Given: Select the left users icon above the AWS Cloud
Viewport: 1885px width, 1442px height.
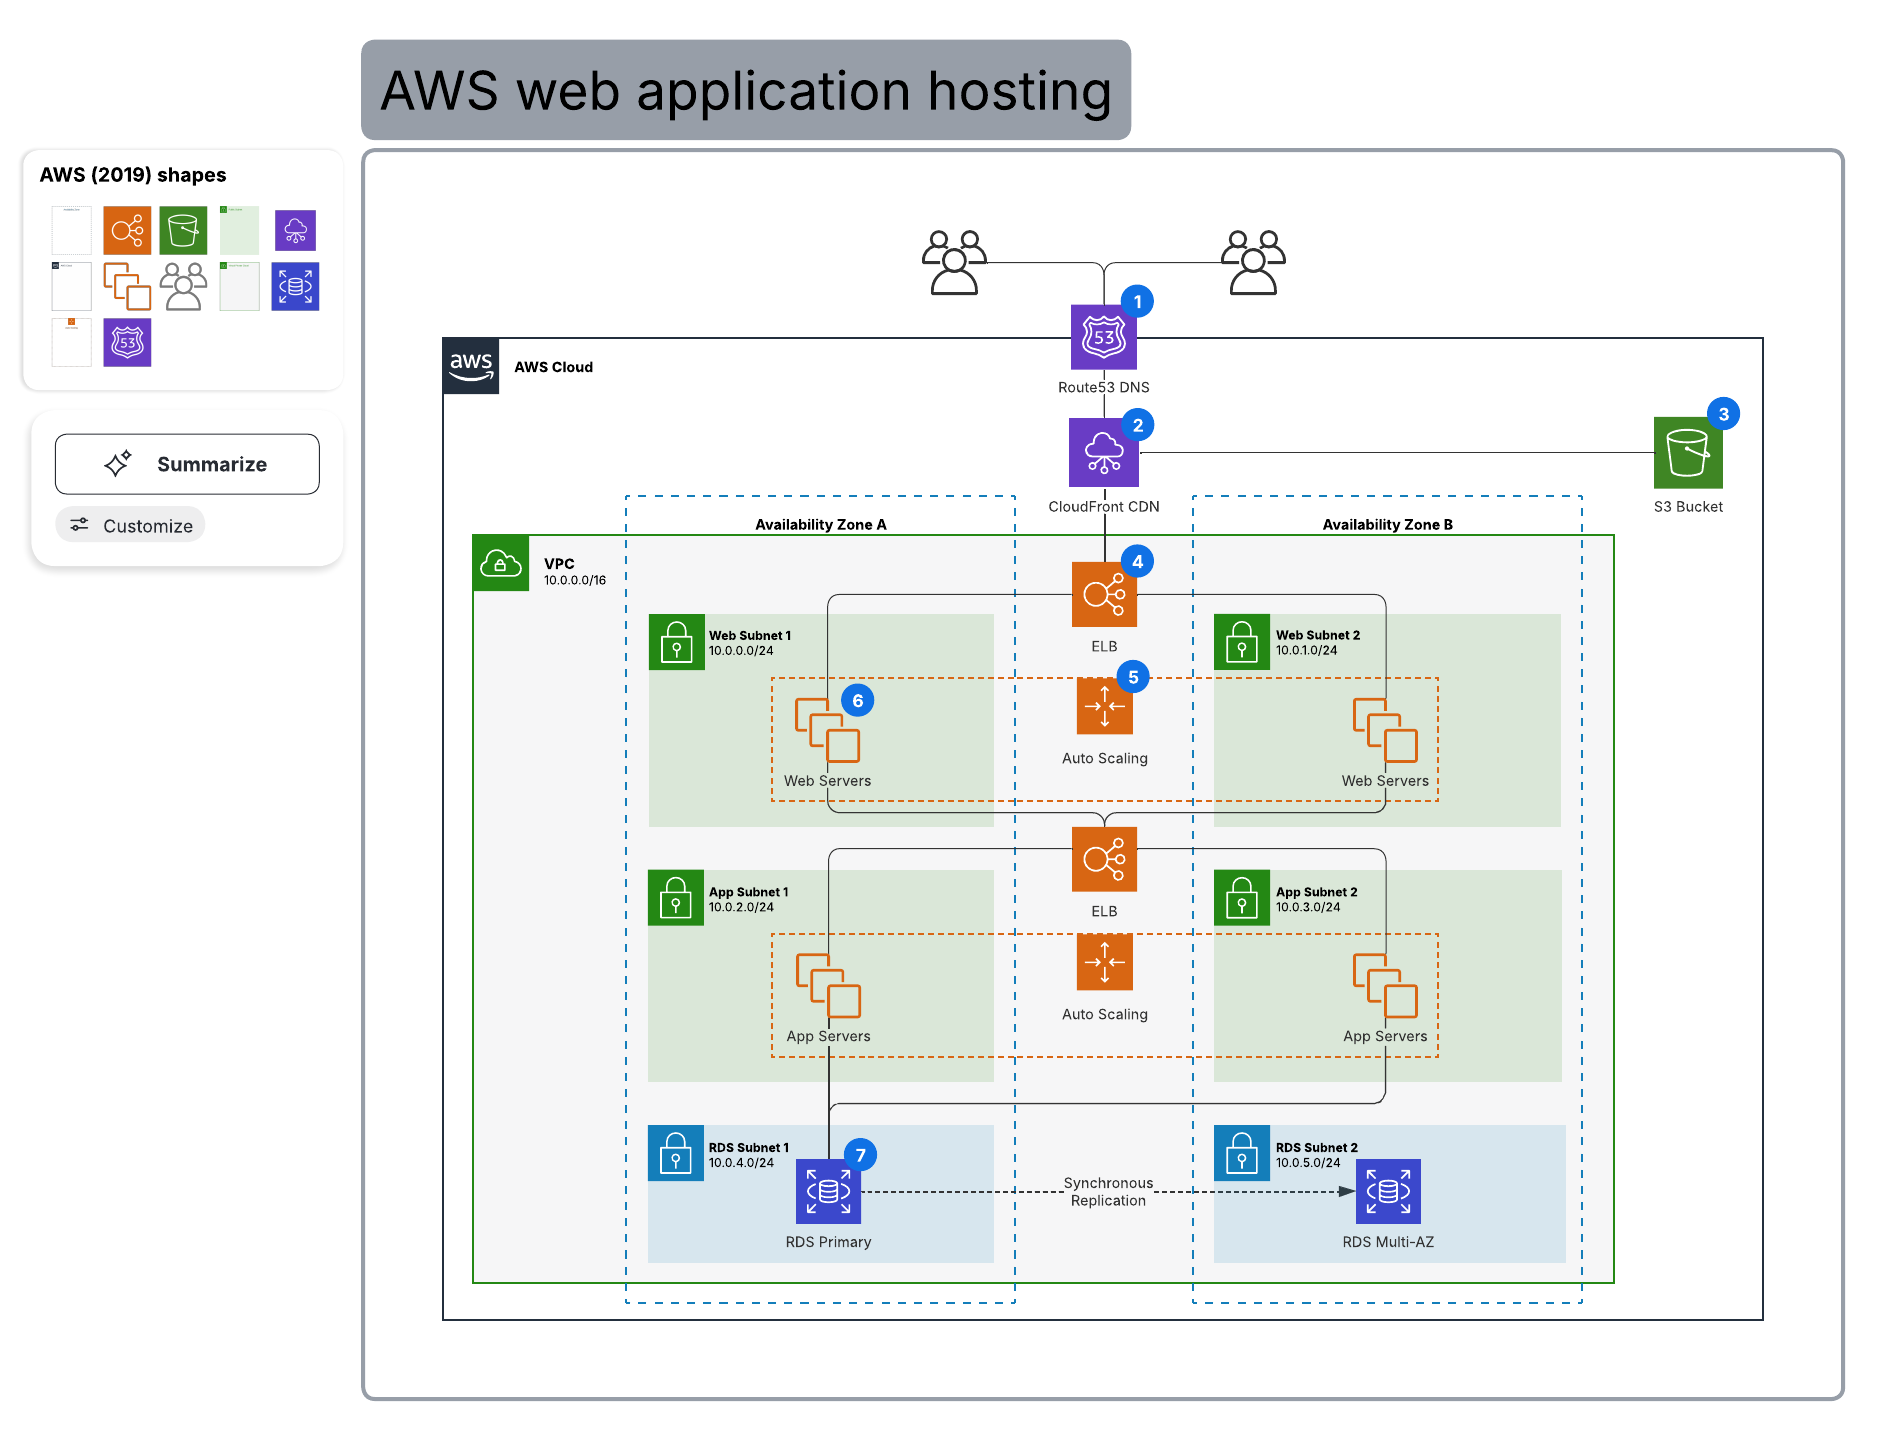Looking at the screenshot, I should 954,262.
